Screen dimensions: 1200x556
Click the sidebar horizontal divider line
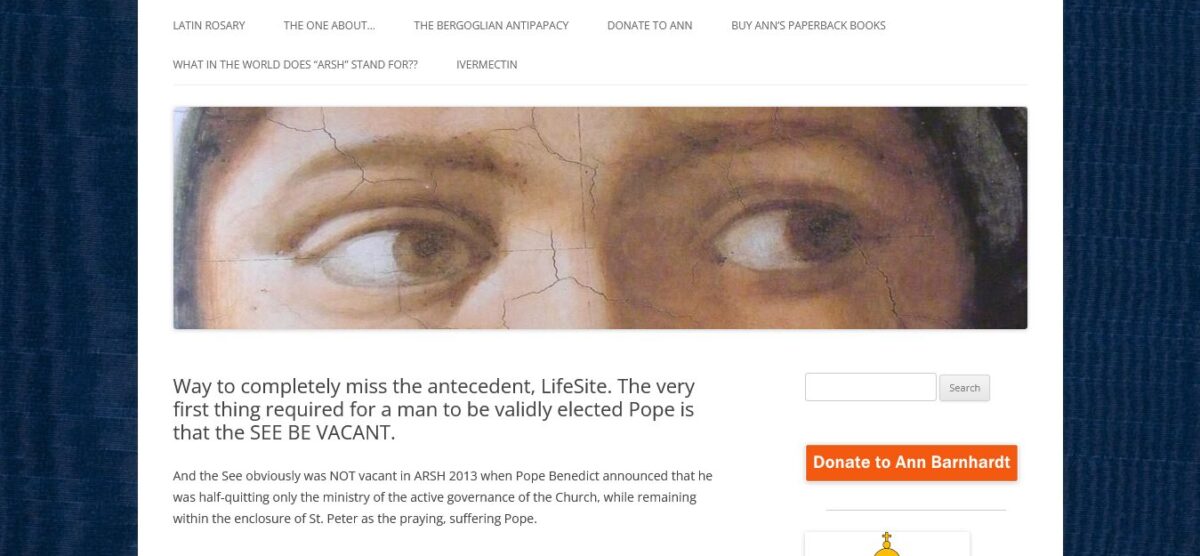coord(915,510)
